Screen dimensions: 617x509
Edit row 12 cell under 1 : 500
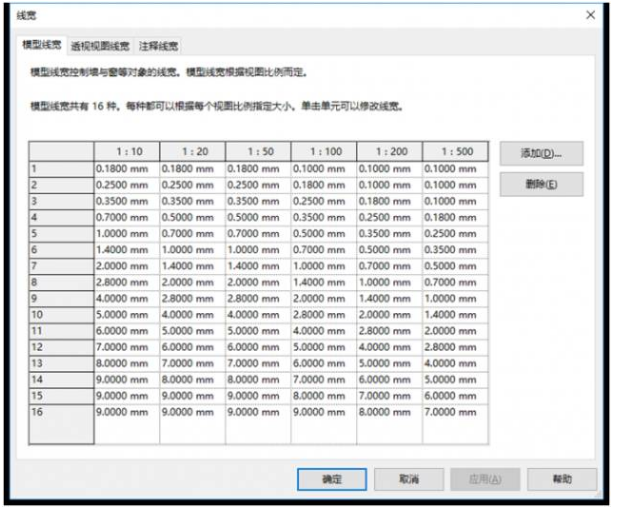point(456,347)
